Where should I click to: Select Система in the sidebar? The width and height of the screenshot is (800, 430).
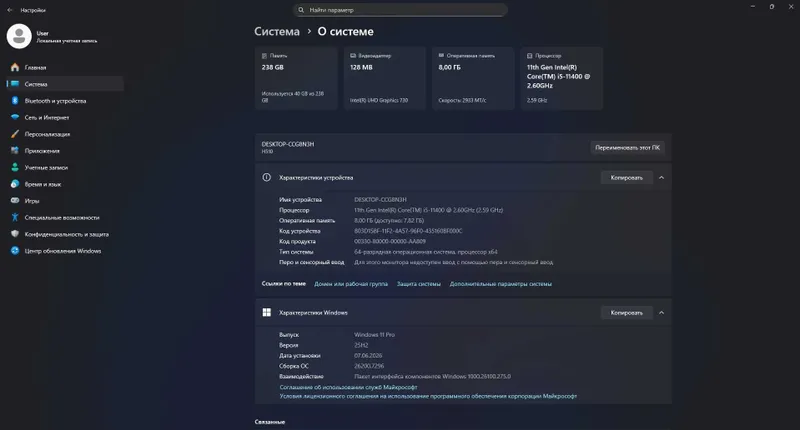[x=65, y=84]
